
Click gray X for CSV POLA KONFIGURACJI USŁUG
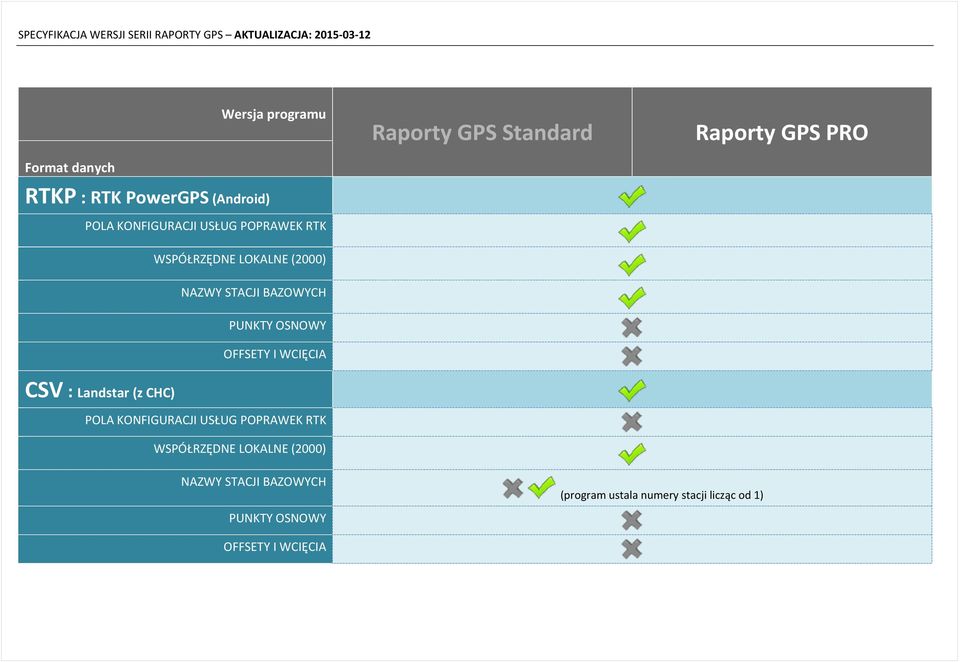pos(632,421)
